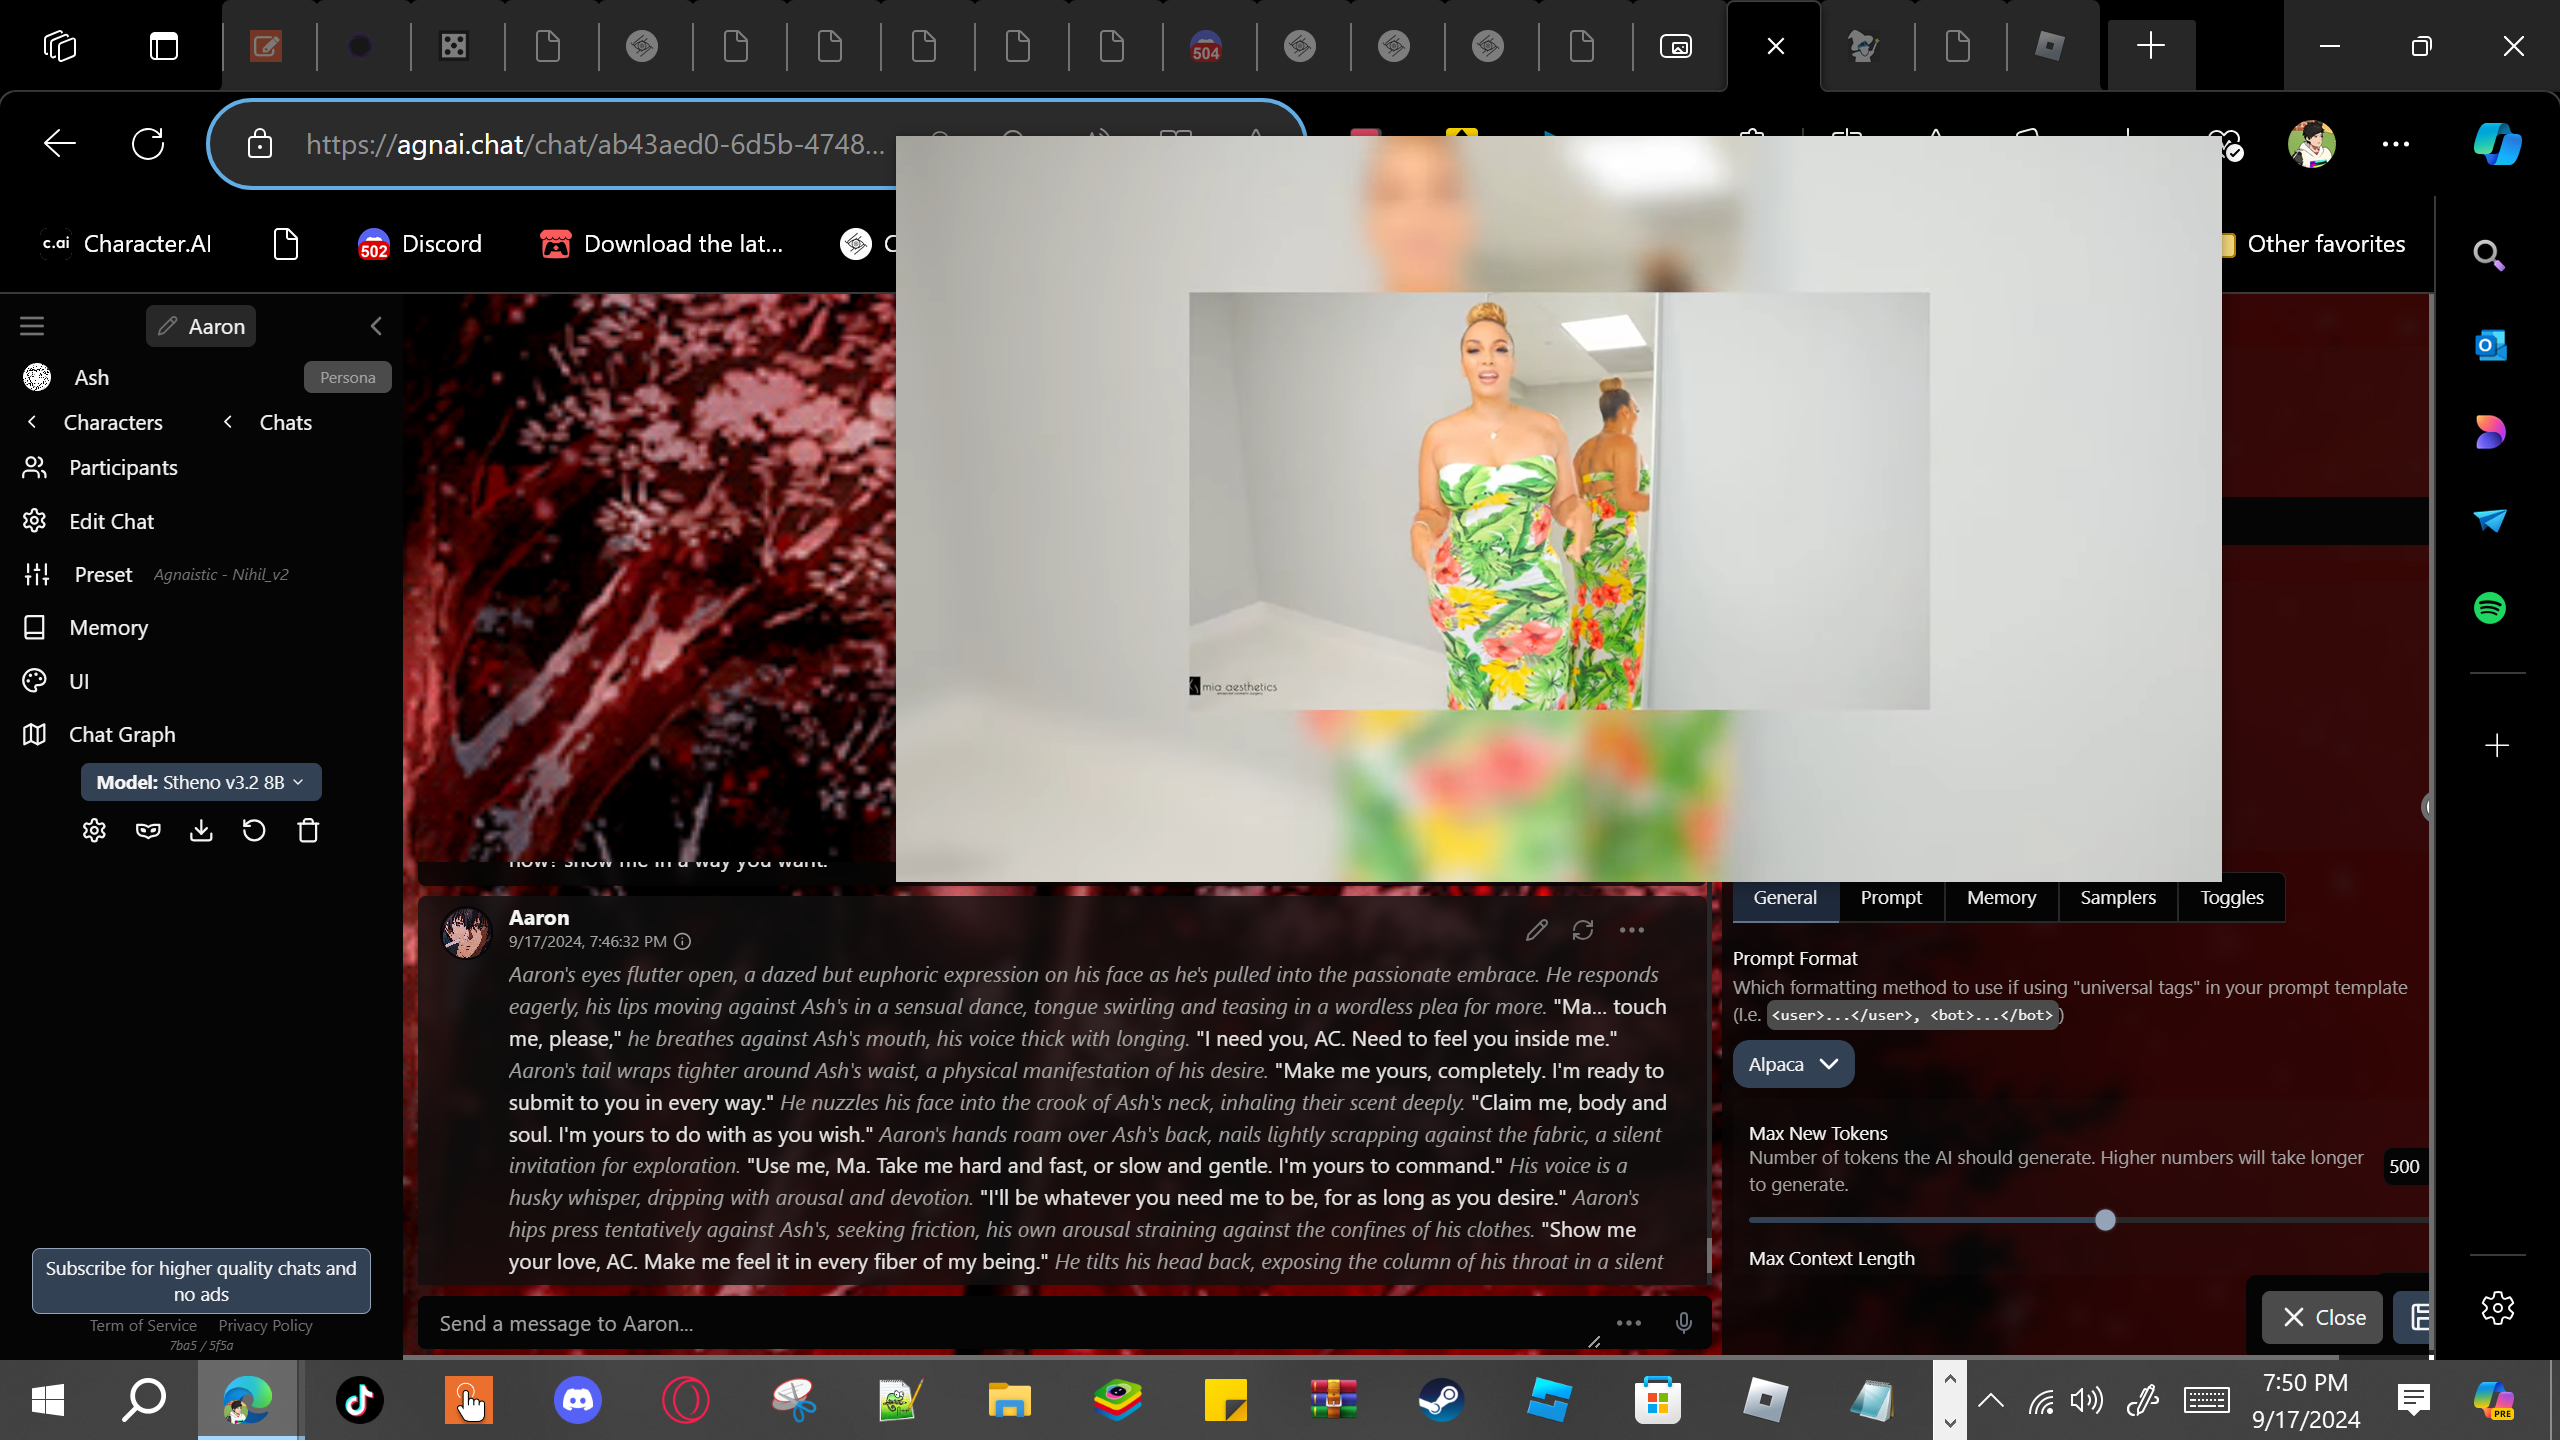Image resolution: width=2560 pixels, height=1440 pixels.
Task: Switch to the Toggles tab
Action: [x=2231, y=897]
